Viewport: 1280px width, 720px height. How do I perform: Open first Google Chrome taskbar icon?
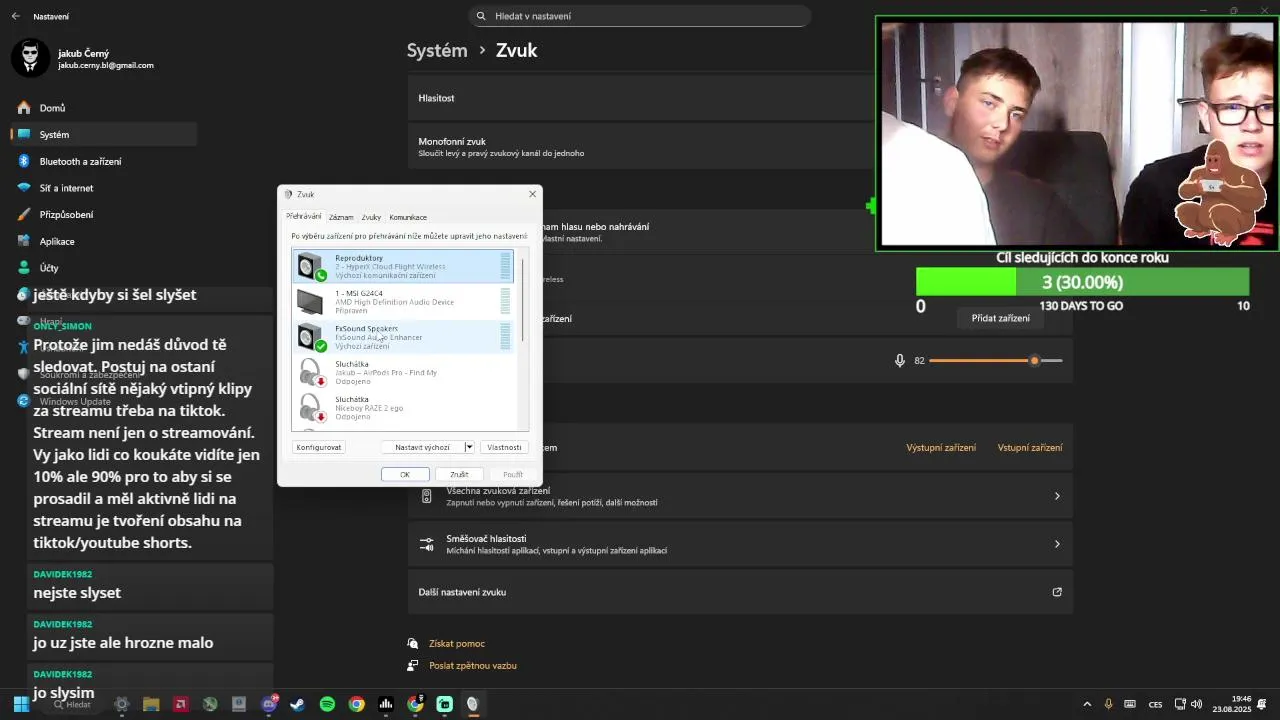[x=356, y=704]
